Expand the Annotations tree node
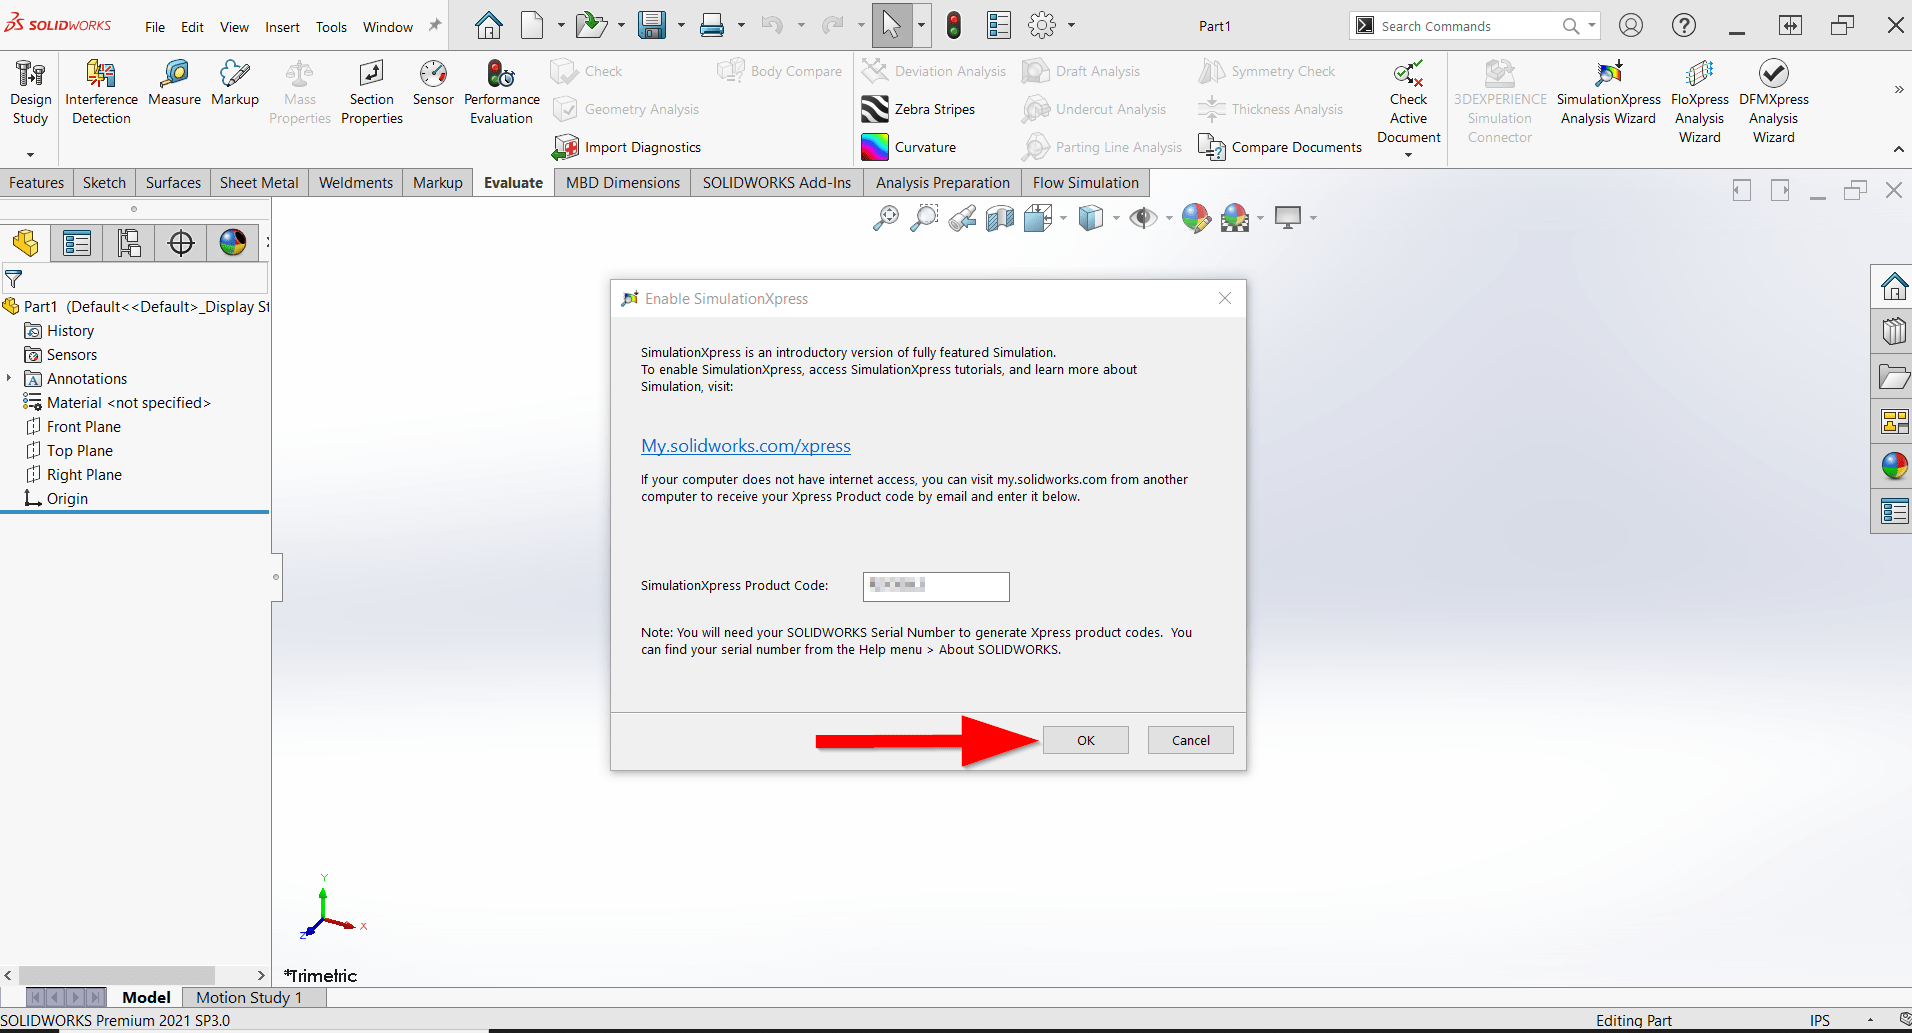 (x=9, y=378)
